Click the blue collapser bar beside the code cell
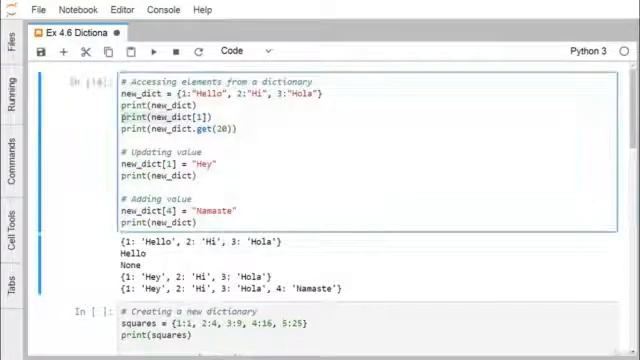Viewport: 640px width, 360px height. coord(40,152)
